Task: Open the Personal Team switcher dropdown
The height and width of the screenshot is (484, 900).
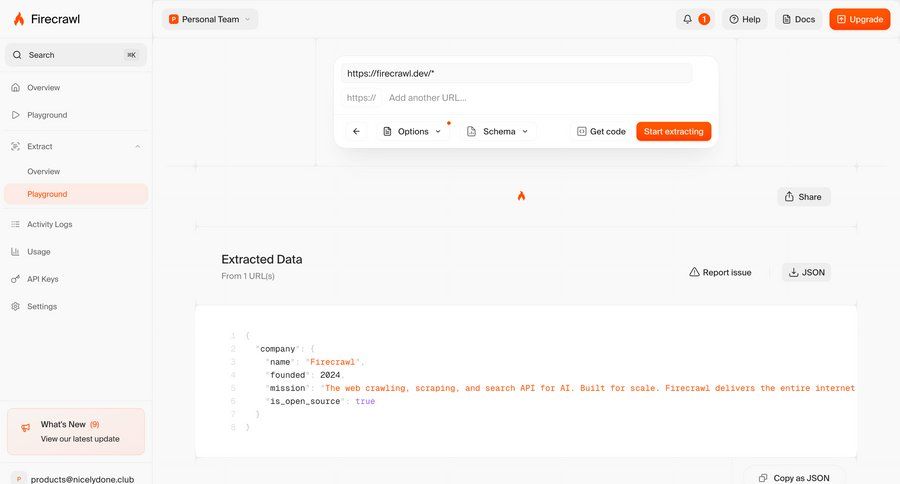Action: [x=210, y=19]
